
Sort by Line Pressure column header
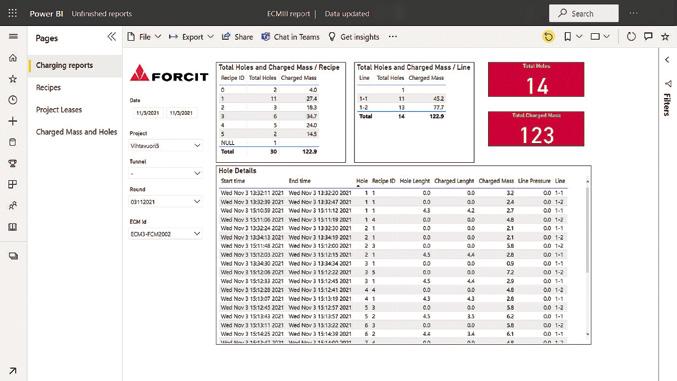534,181
